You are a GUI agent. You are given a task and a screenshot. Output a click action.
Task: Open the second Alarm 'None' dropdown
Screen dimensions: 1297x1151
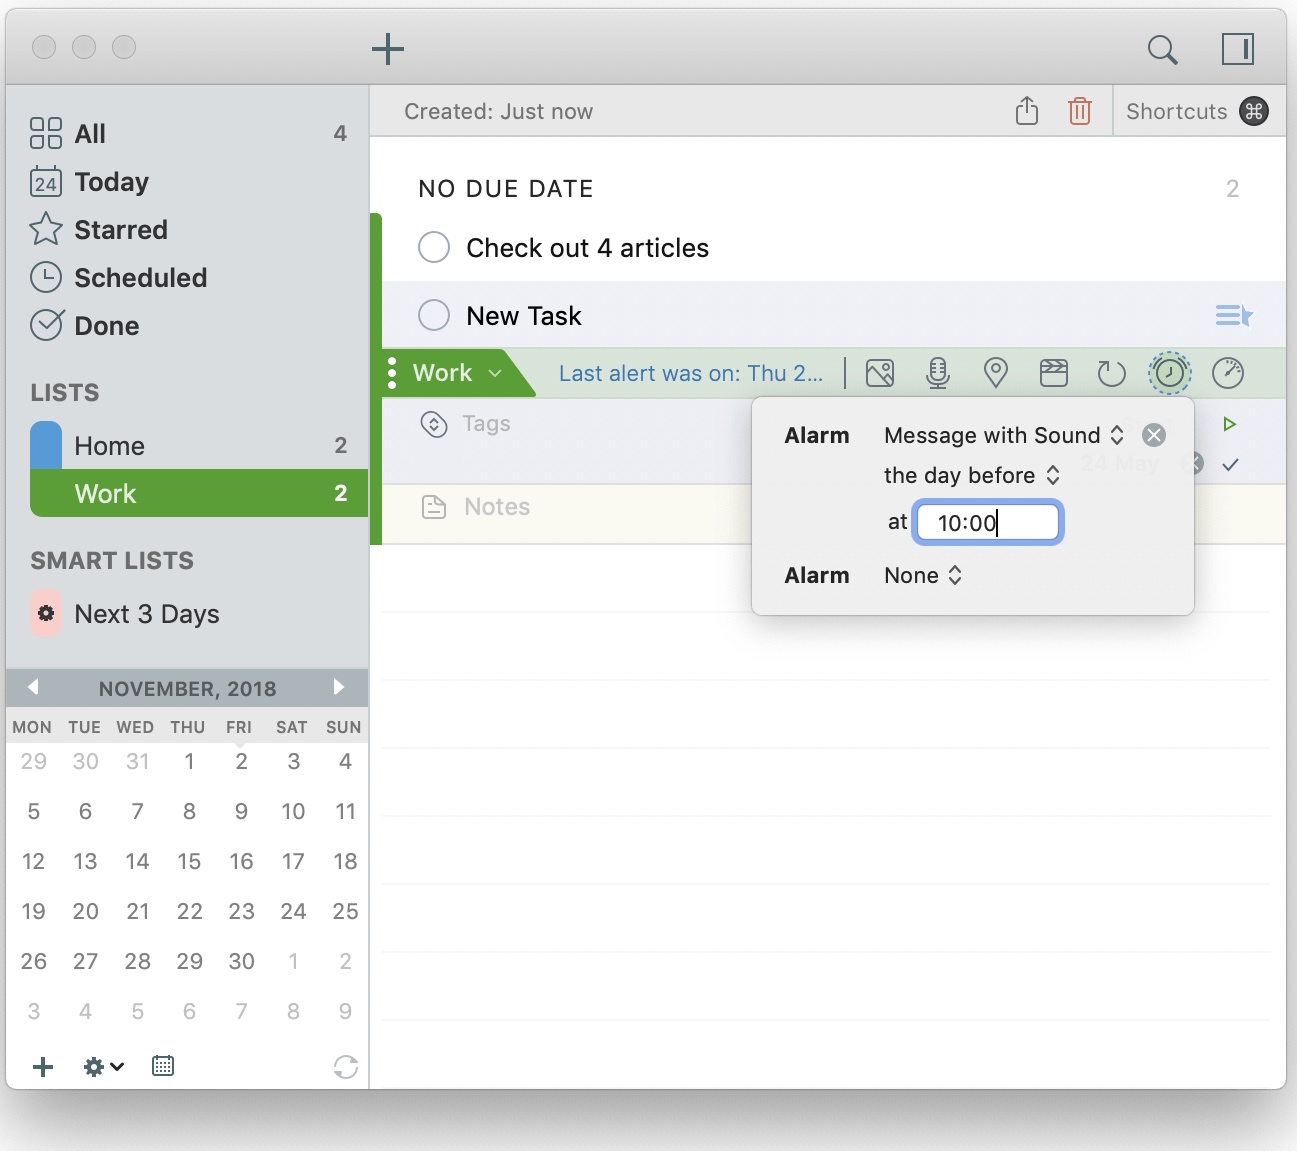coord(923,575)
